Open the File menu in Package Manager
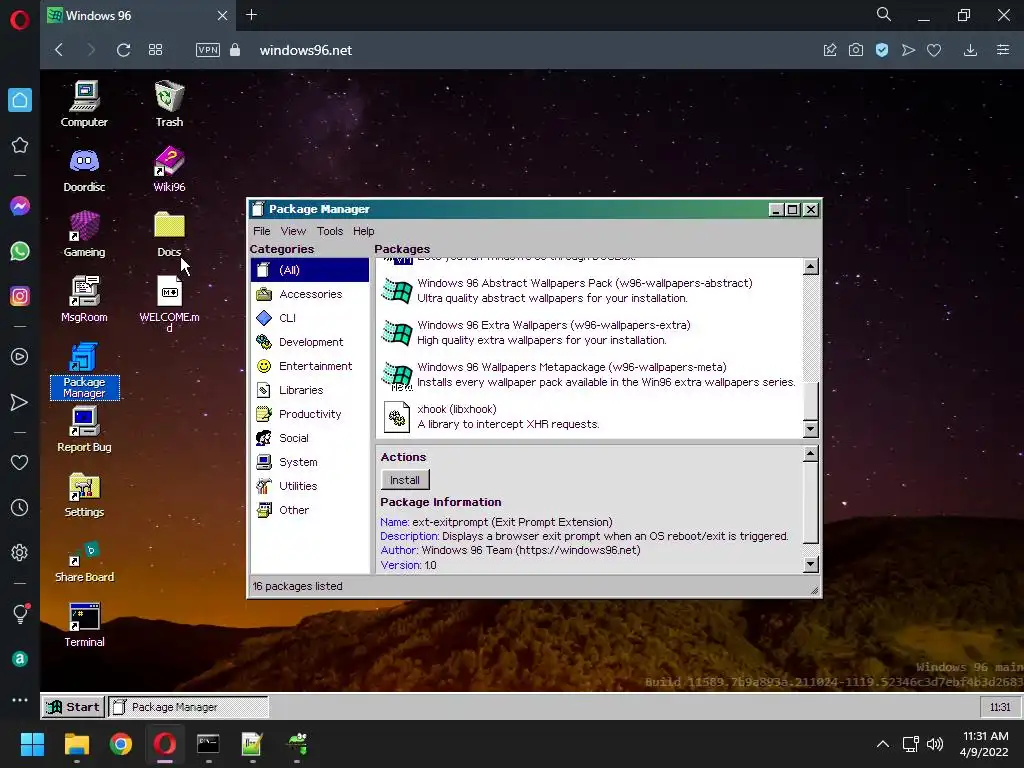The width and height of the screenshot is (1024, 768). click(x=262, y=231)
